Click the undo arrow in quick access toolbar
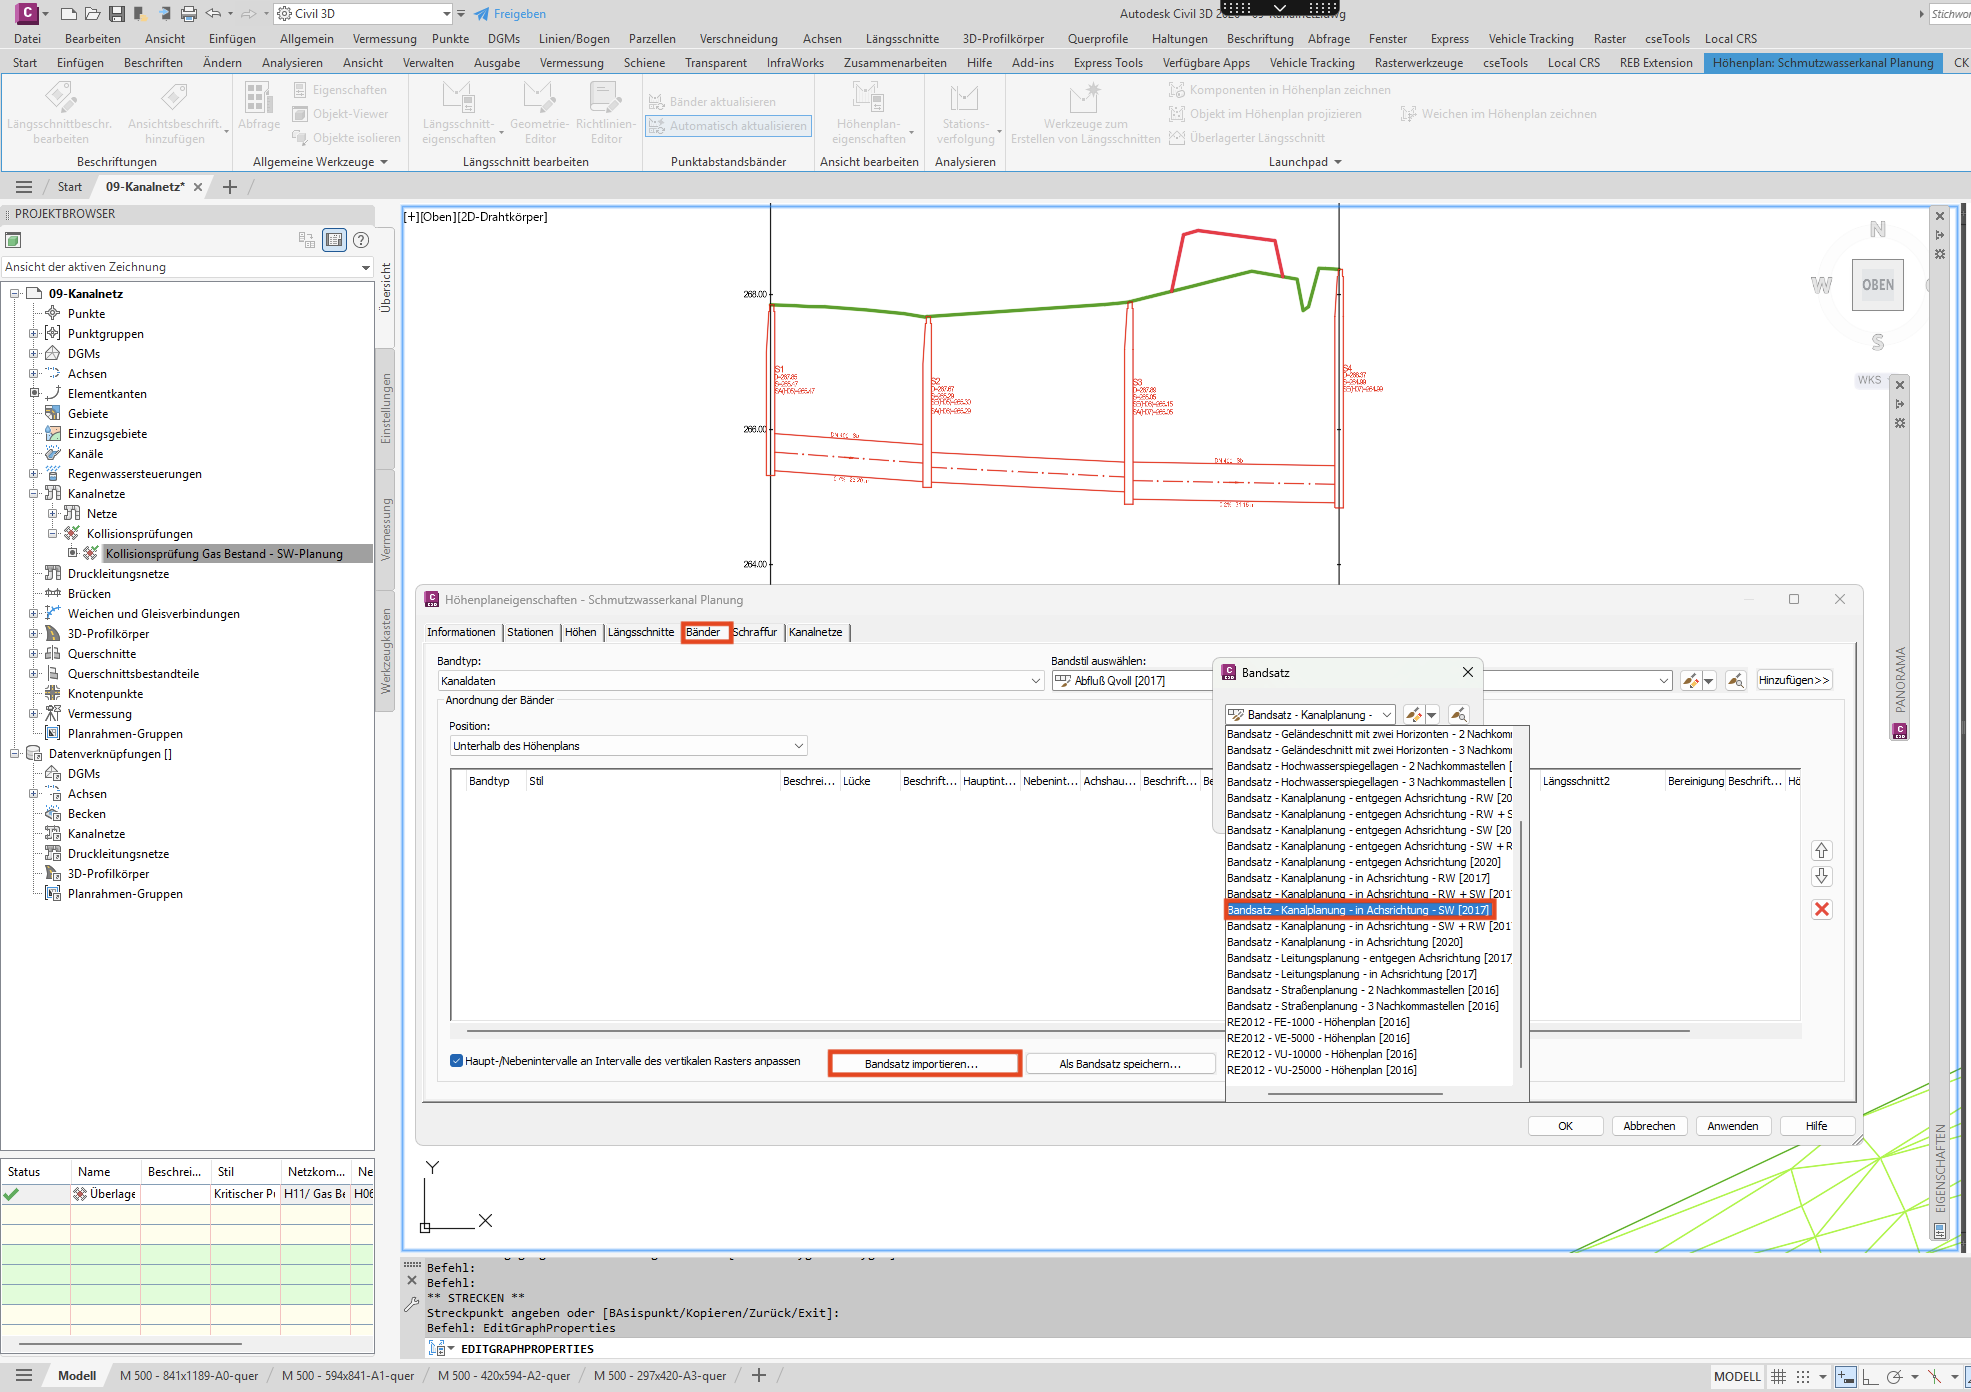The height and width of the screenshot is (1392, 1971). click(x=213, y=14)
